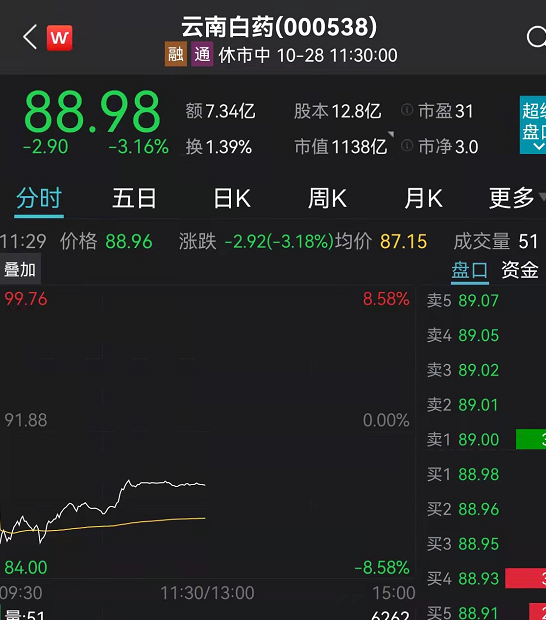
Task: Tap the 09:30 time axis label
Action: coord(21,593)
